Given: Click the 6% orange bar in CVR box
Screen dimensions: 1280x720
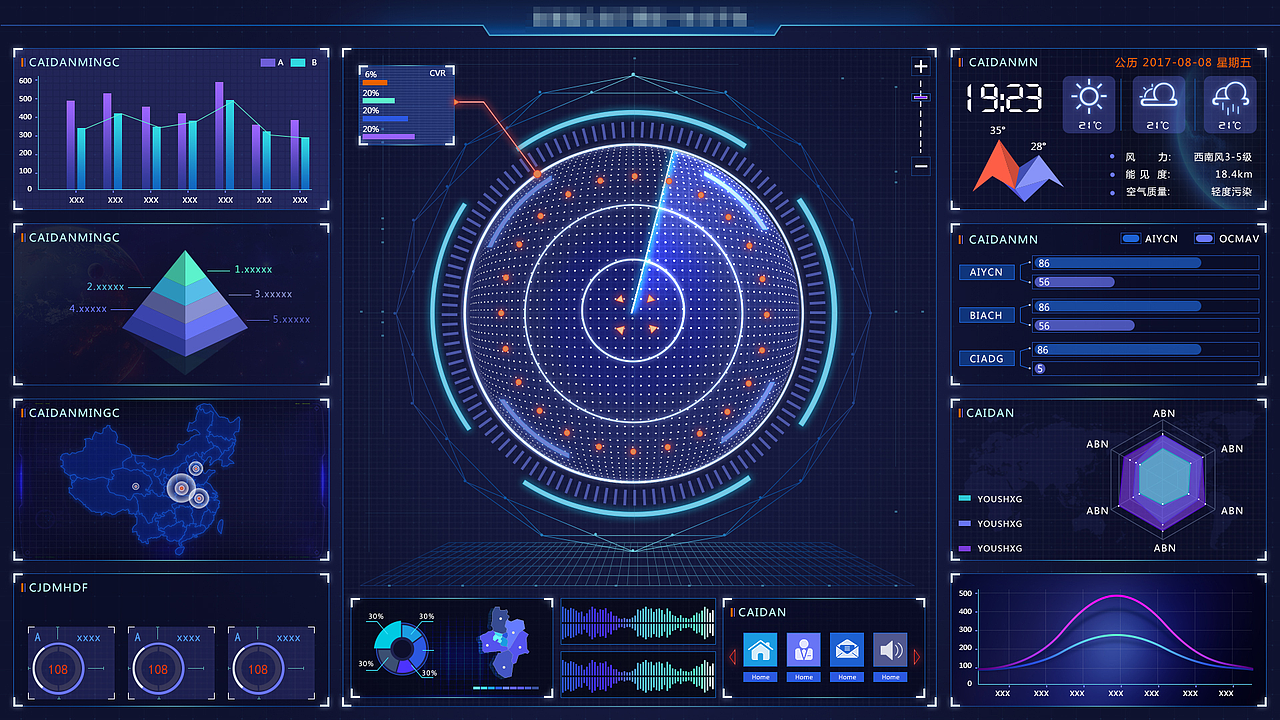Looking at the screenshot, I should click(x=375, y=82).
